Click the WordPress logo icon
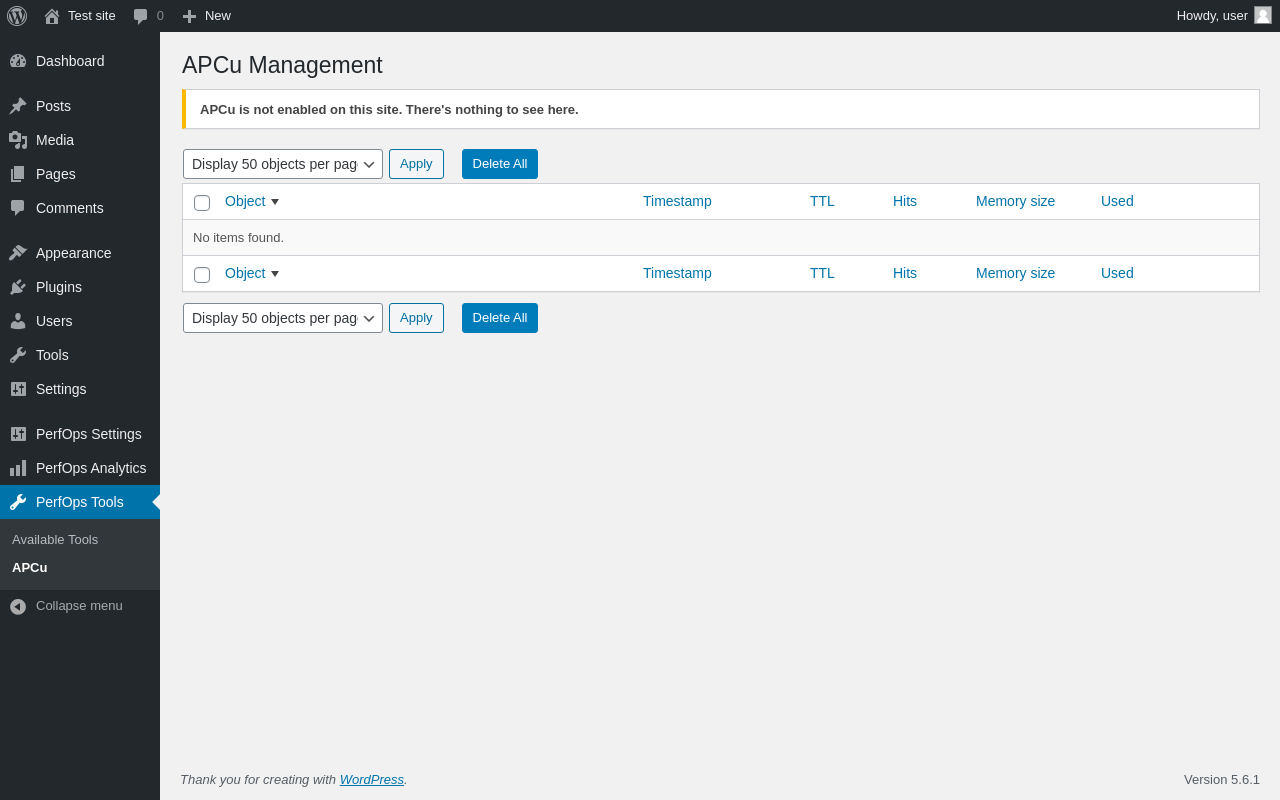The width and height of the screenshot is (1280, 800). tap(17, 16)
